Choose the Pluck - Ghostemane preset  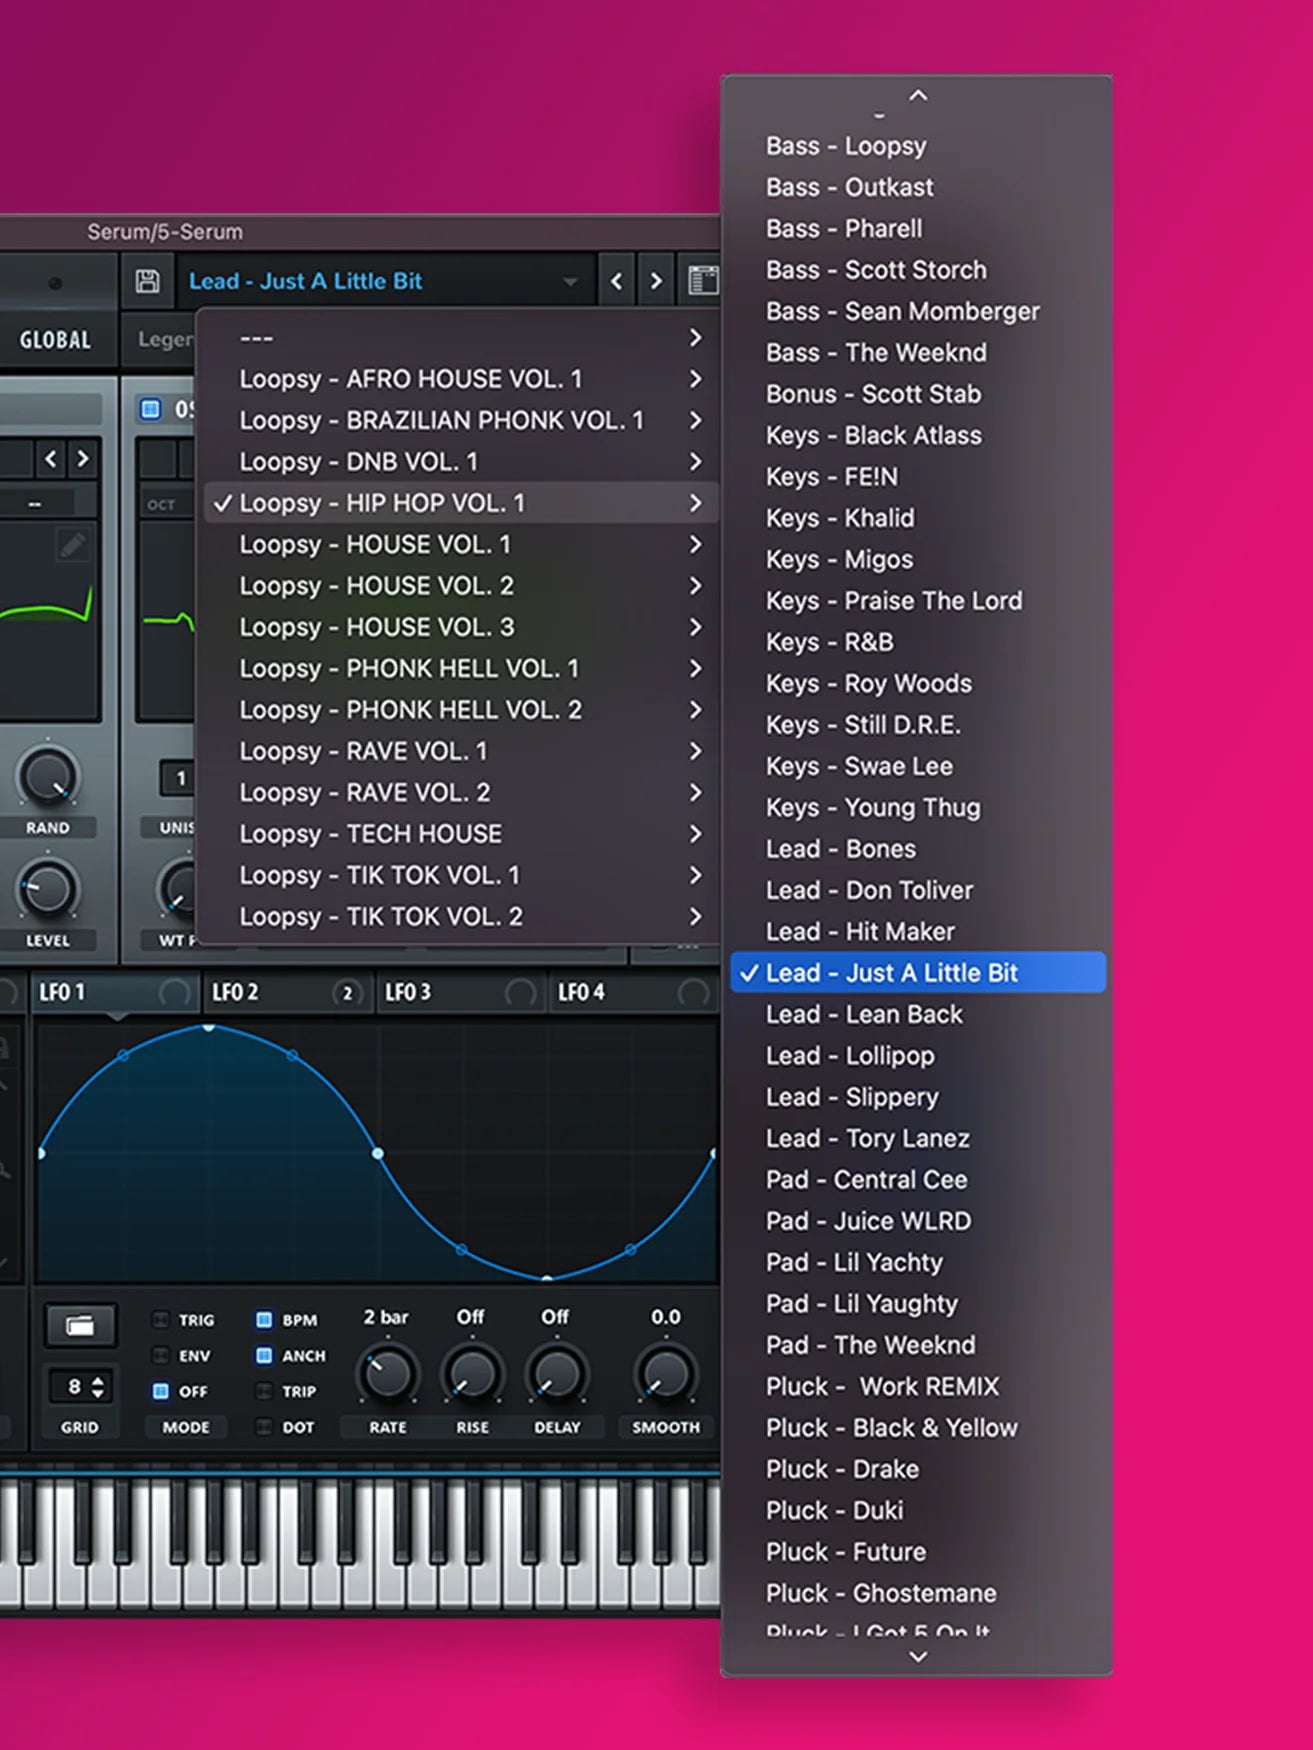(918, 1593)
